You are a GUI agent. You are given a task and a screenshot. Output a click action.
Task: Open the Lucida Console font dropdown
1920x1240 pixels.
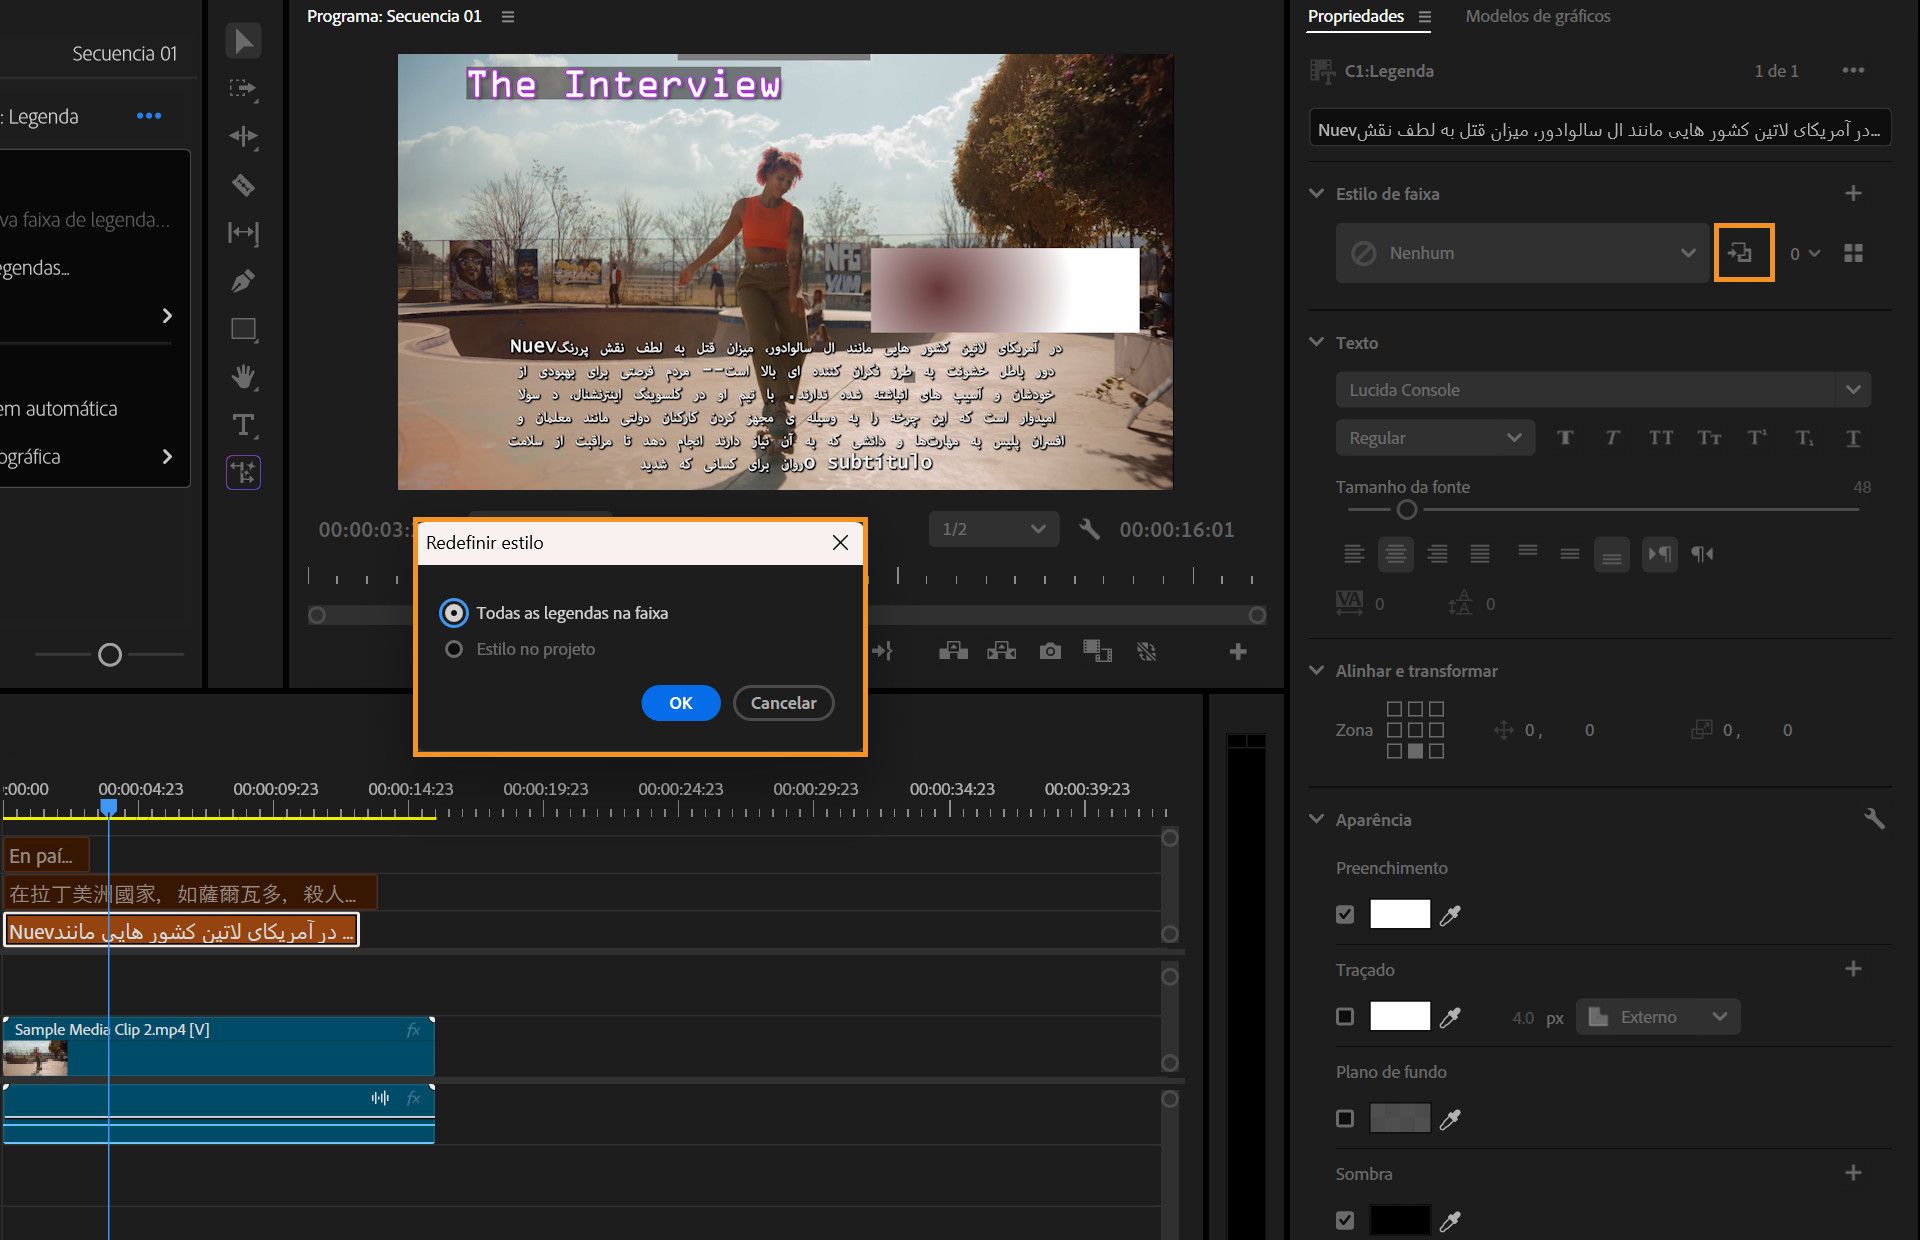[1602, 390]
